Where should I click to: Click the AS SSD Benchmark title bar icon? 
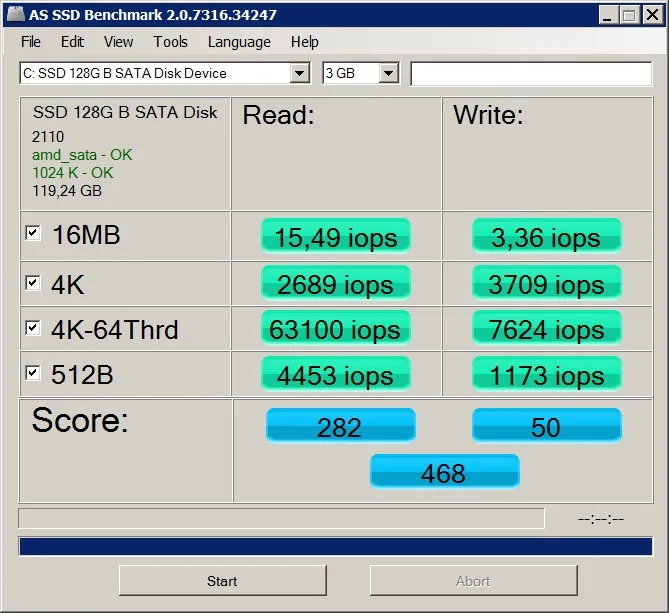coord(15,14)
